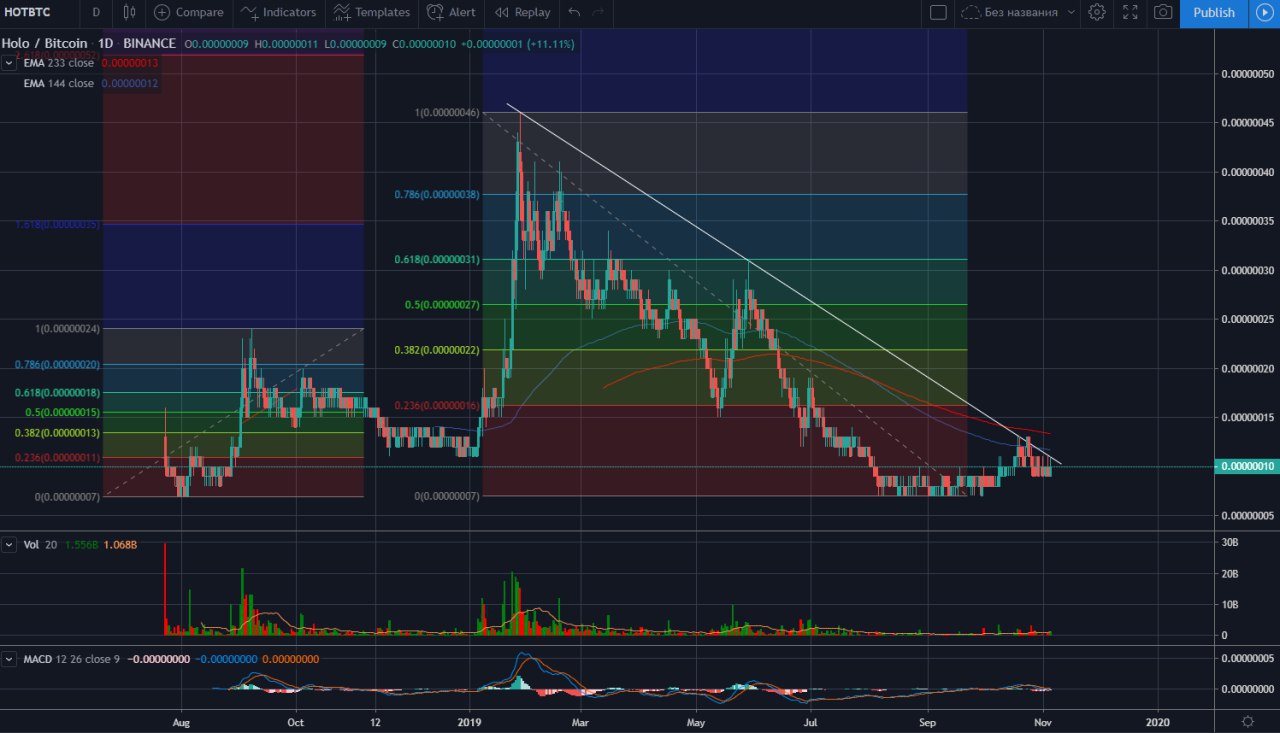Open indicator Templates menu
The width and height of the screenshot is (1280, 733).
point(372,13)
